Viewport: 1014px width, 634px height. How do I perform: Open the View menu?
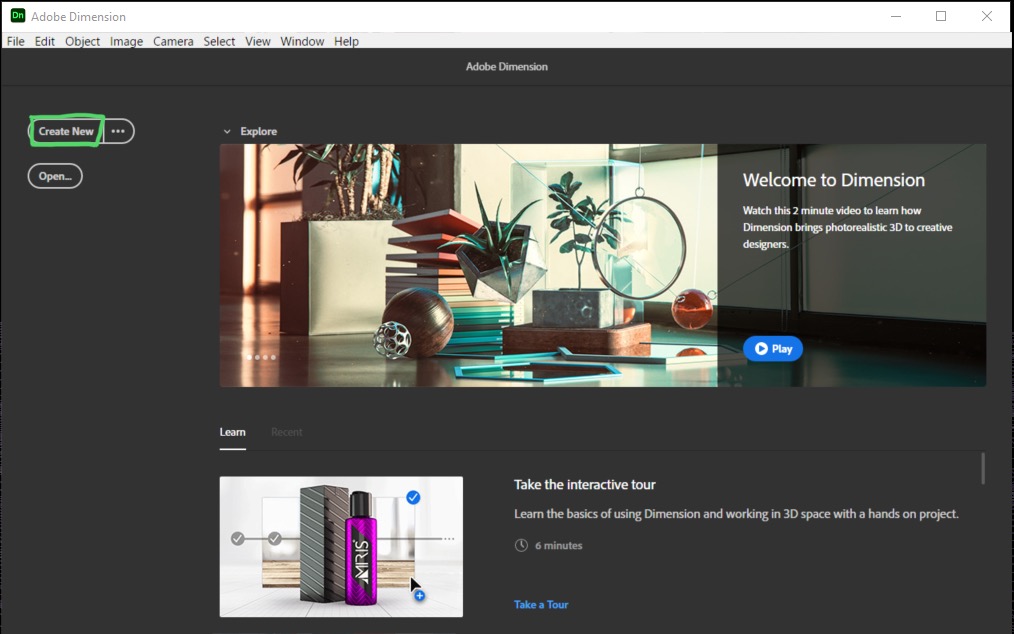[x=257, y=41]
